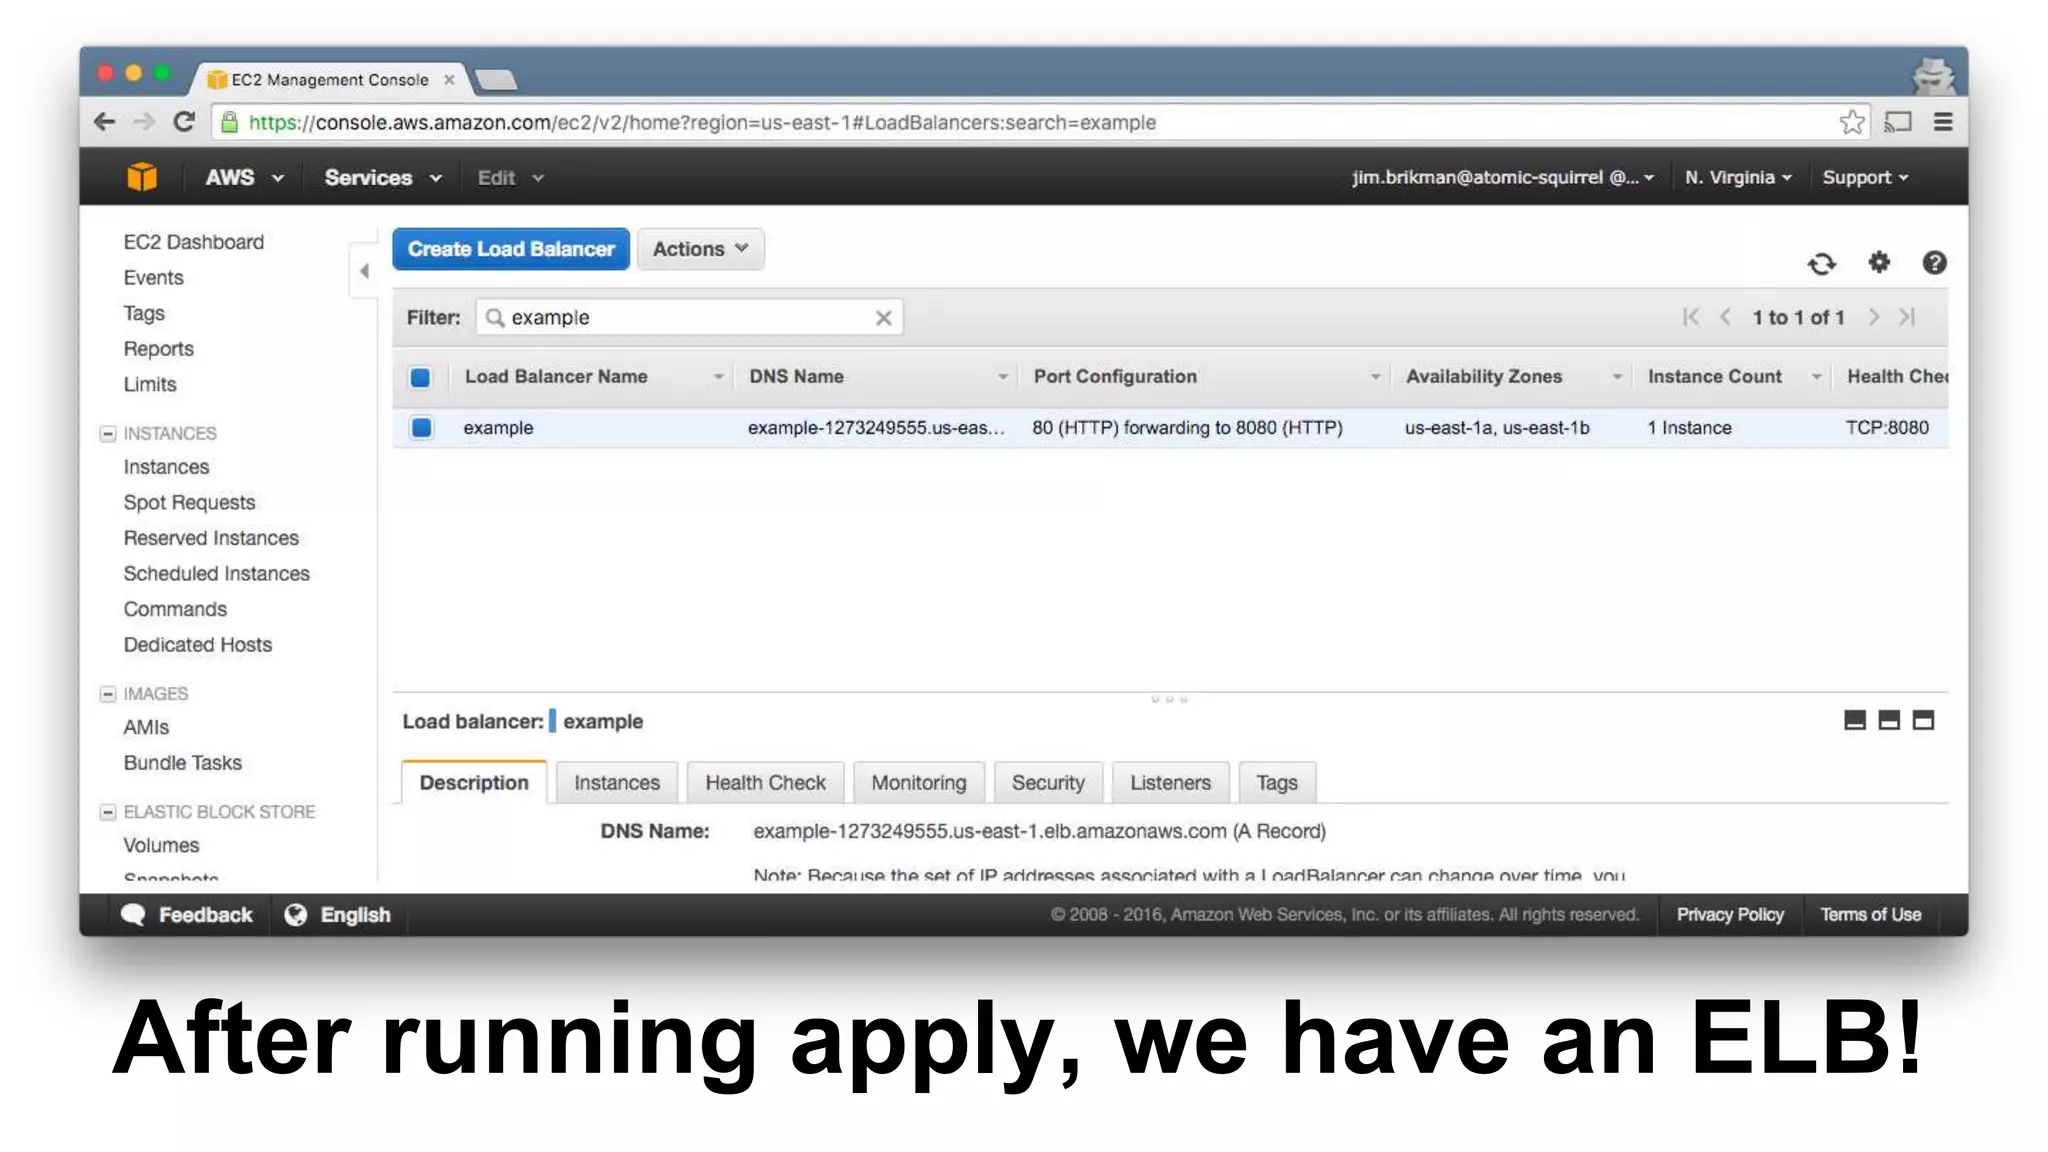Refresh the load balancer list
Image resolution: width=2048 pixels, height=1152 pixels.
pyautogui.click(x=1821, y=263)
